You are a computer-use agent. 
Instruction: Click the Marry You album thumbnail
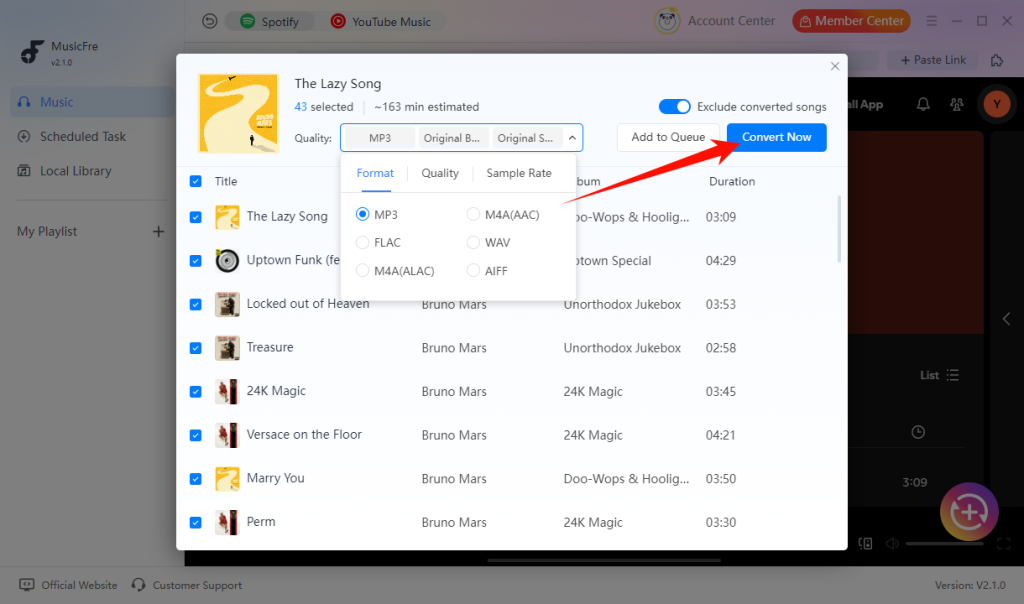tap(227, 479)
